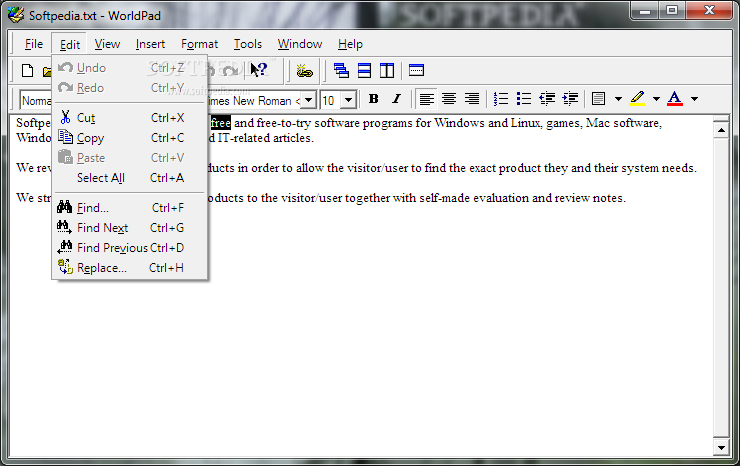Open the Format menu
Viewport: 740px width, 466px height.
coord(199,44)
